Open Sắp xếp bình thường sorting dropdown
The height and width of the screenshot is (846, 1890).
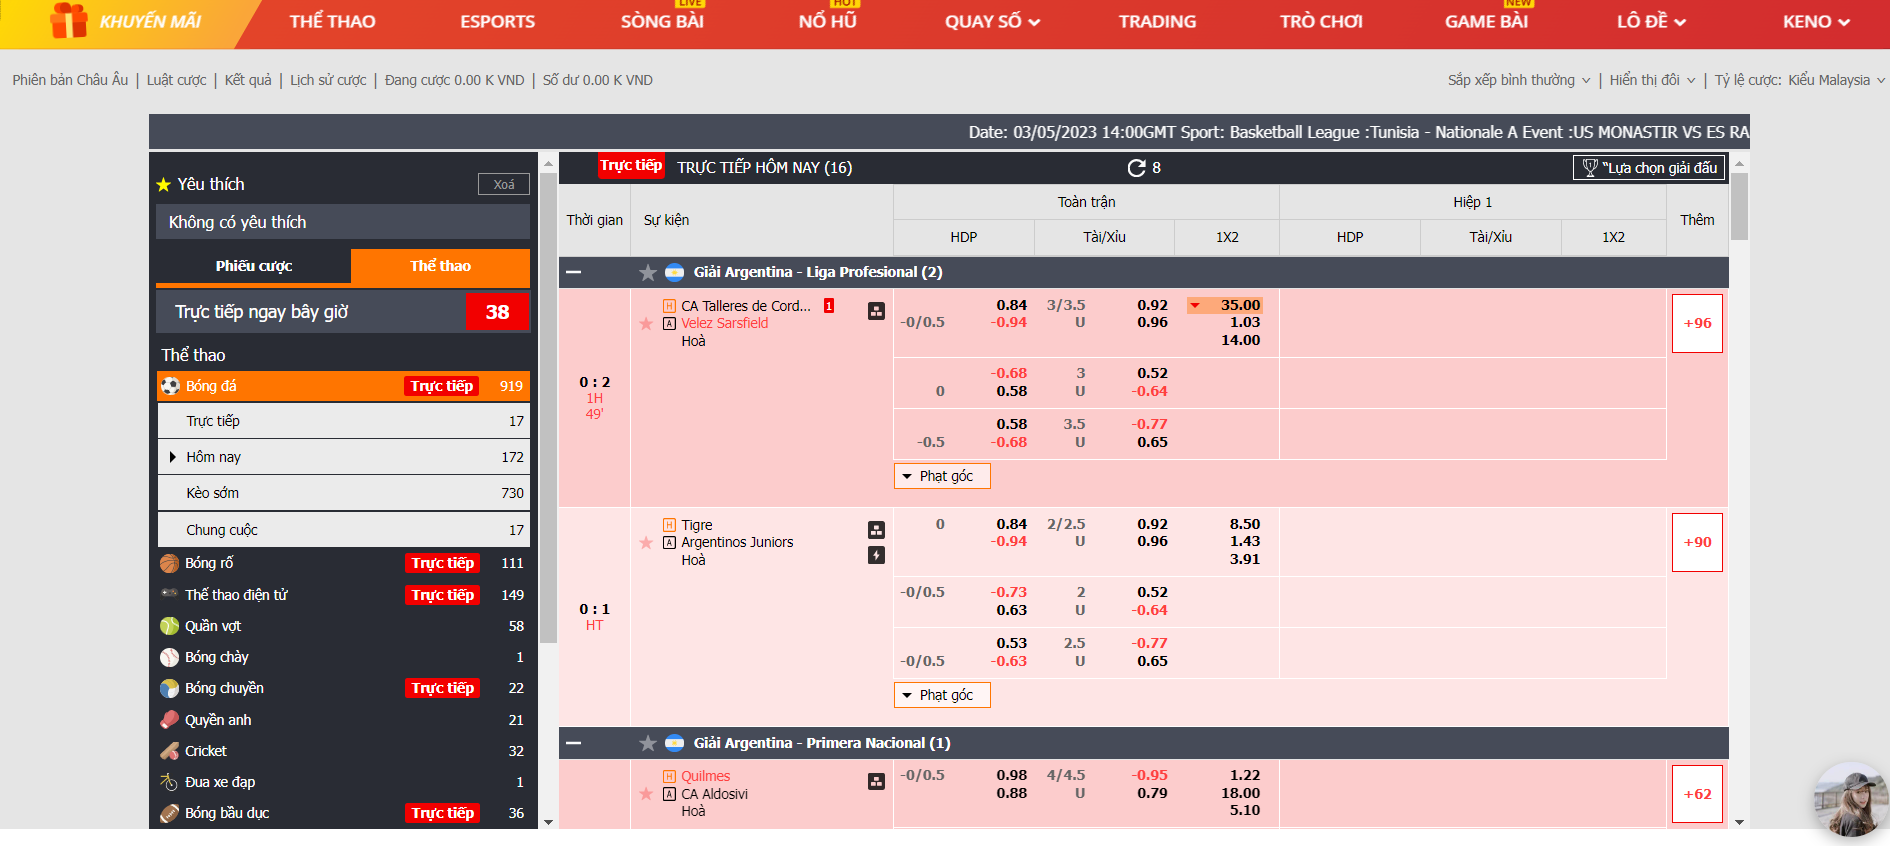(x=1519, y=80)
